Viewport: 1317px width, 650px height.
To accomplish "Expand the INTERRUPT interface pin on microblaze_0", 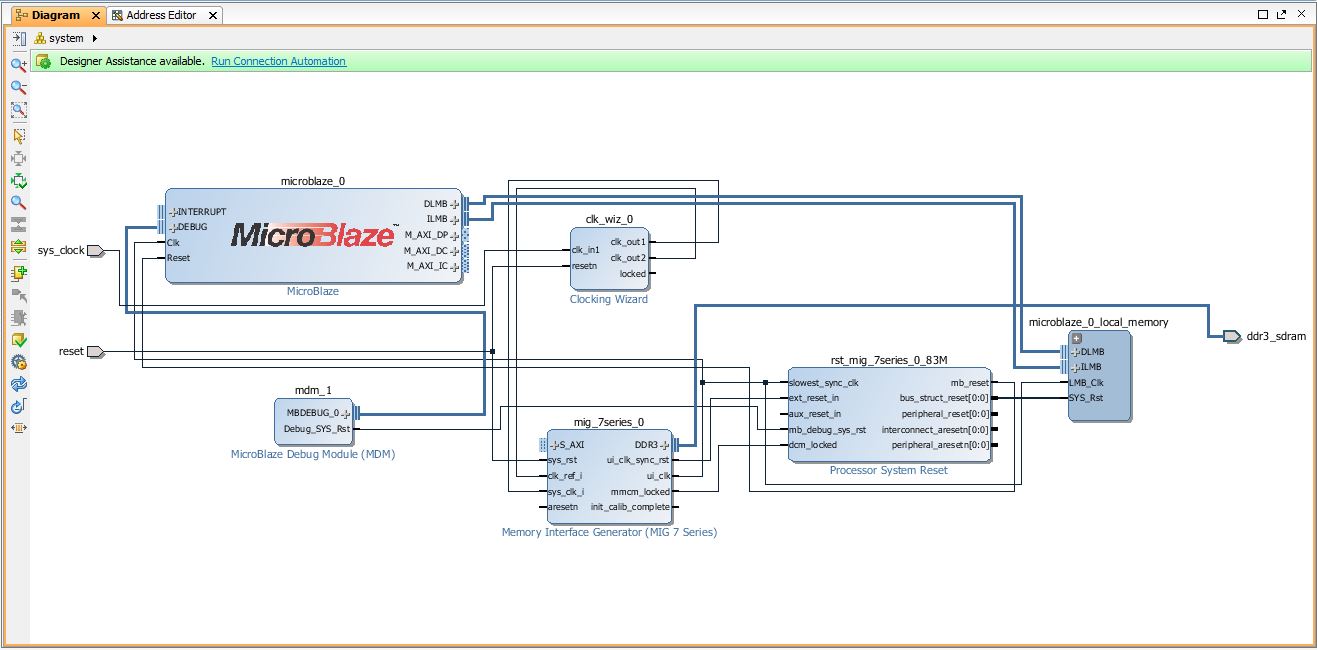I will [173, 212].
